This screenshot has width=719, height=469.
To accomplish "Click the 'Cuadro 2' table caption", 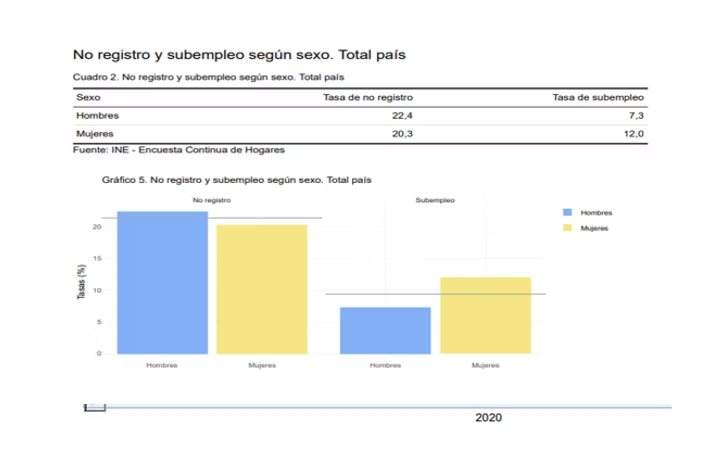I will coord(209,77).
